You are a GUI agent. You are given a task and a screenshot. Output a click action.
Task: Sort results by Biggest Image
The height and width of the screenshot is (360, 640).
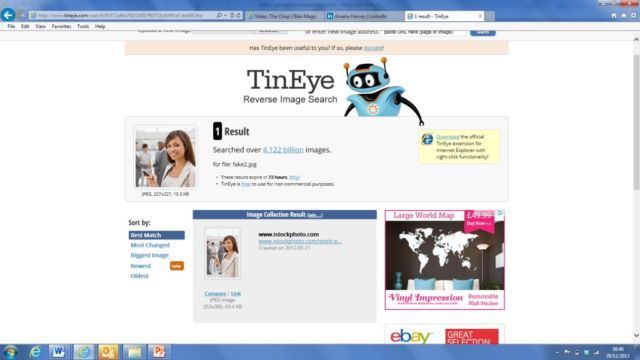click(149, 255)
